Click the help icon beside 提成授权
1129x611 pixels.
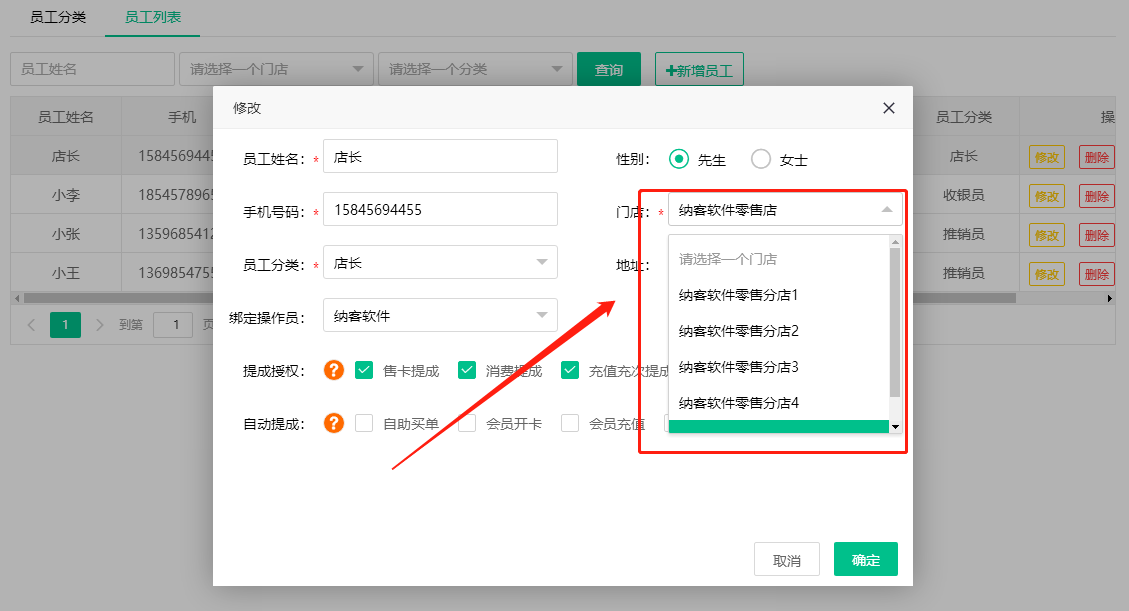[x=334, y=370]
